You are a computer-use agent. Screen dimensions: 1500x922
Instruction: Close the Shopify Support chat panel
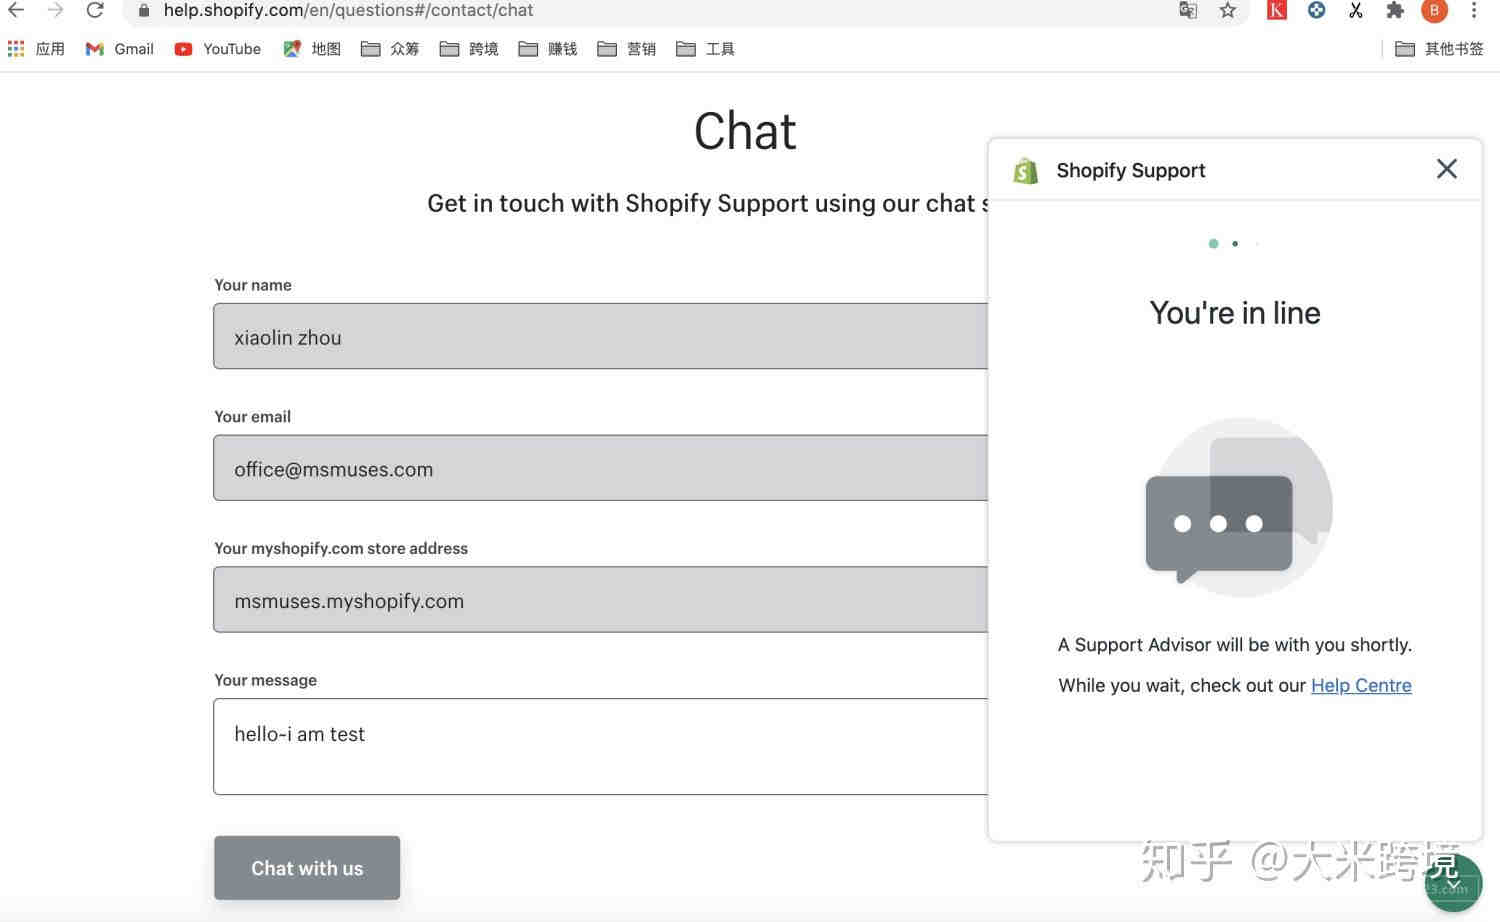click(x=1447, y=169)
